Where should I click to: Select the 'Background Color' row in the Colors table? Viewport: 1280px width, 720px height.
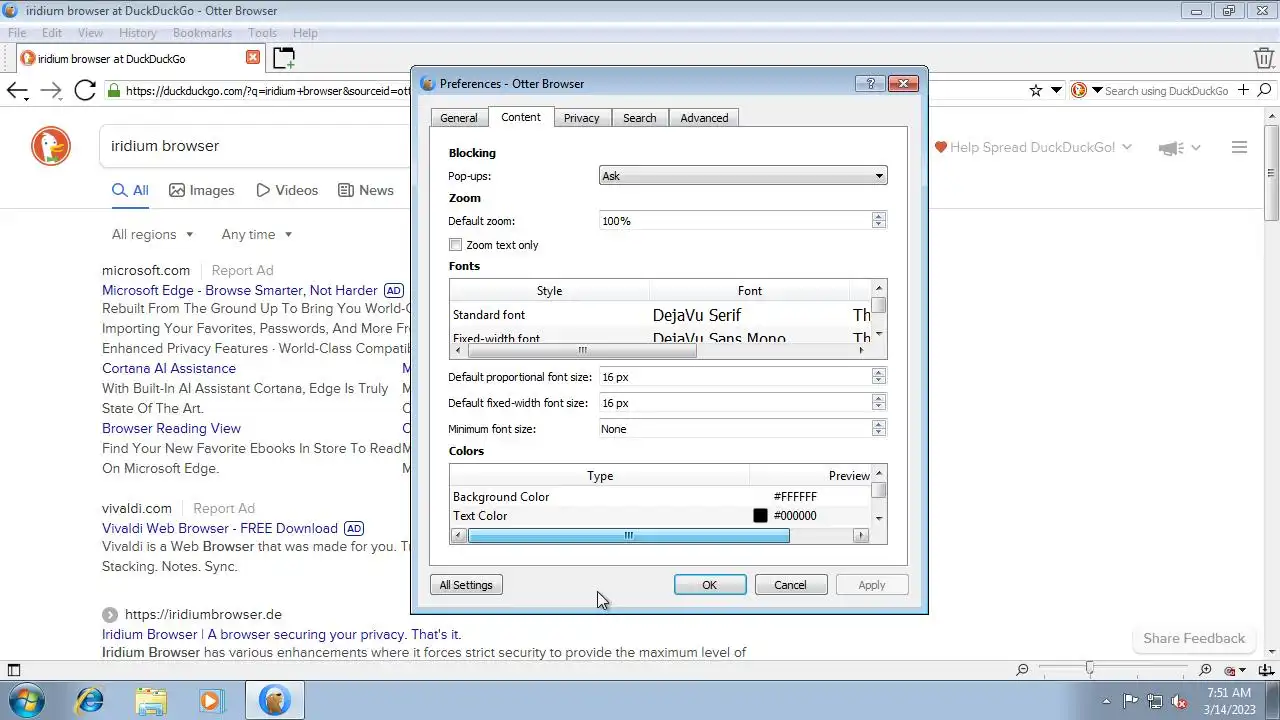tap(662, 497)
